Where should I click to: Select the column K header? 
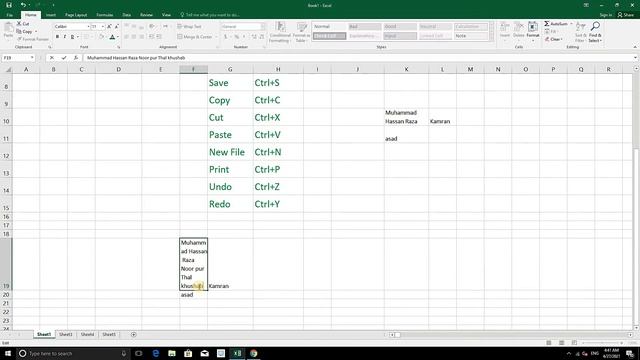[406, 69]
